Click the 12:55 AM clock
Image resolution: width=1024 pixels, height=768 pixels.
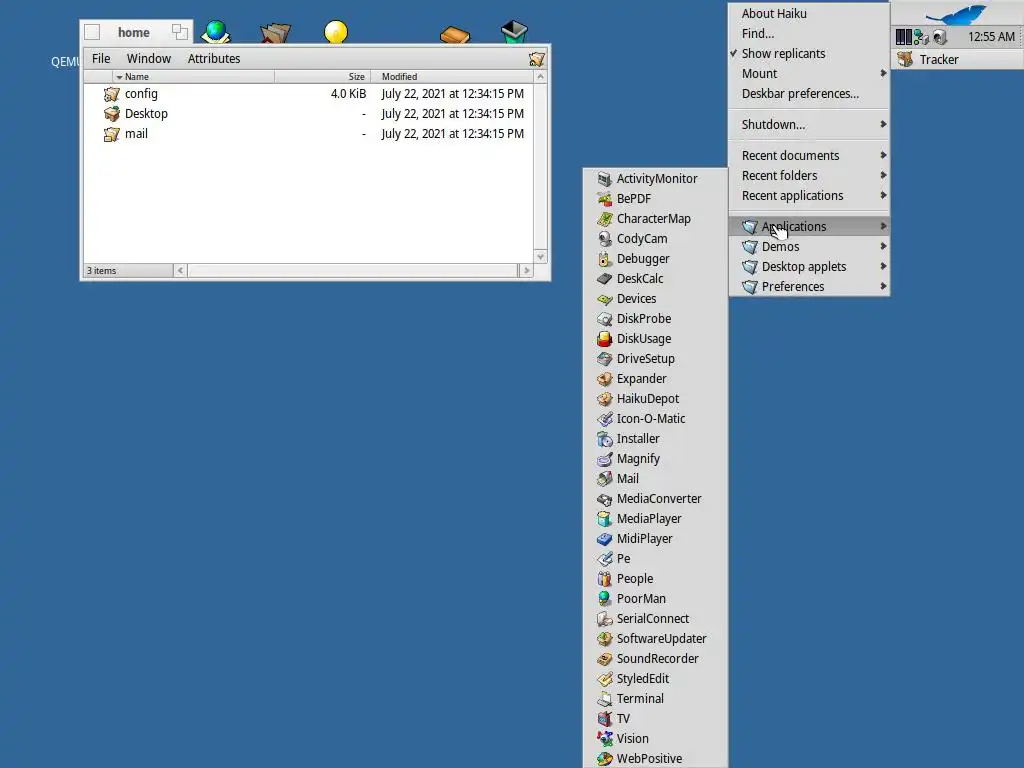point(991,37)
